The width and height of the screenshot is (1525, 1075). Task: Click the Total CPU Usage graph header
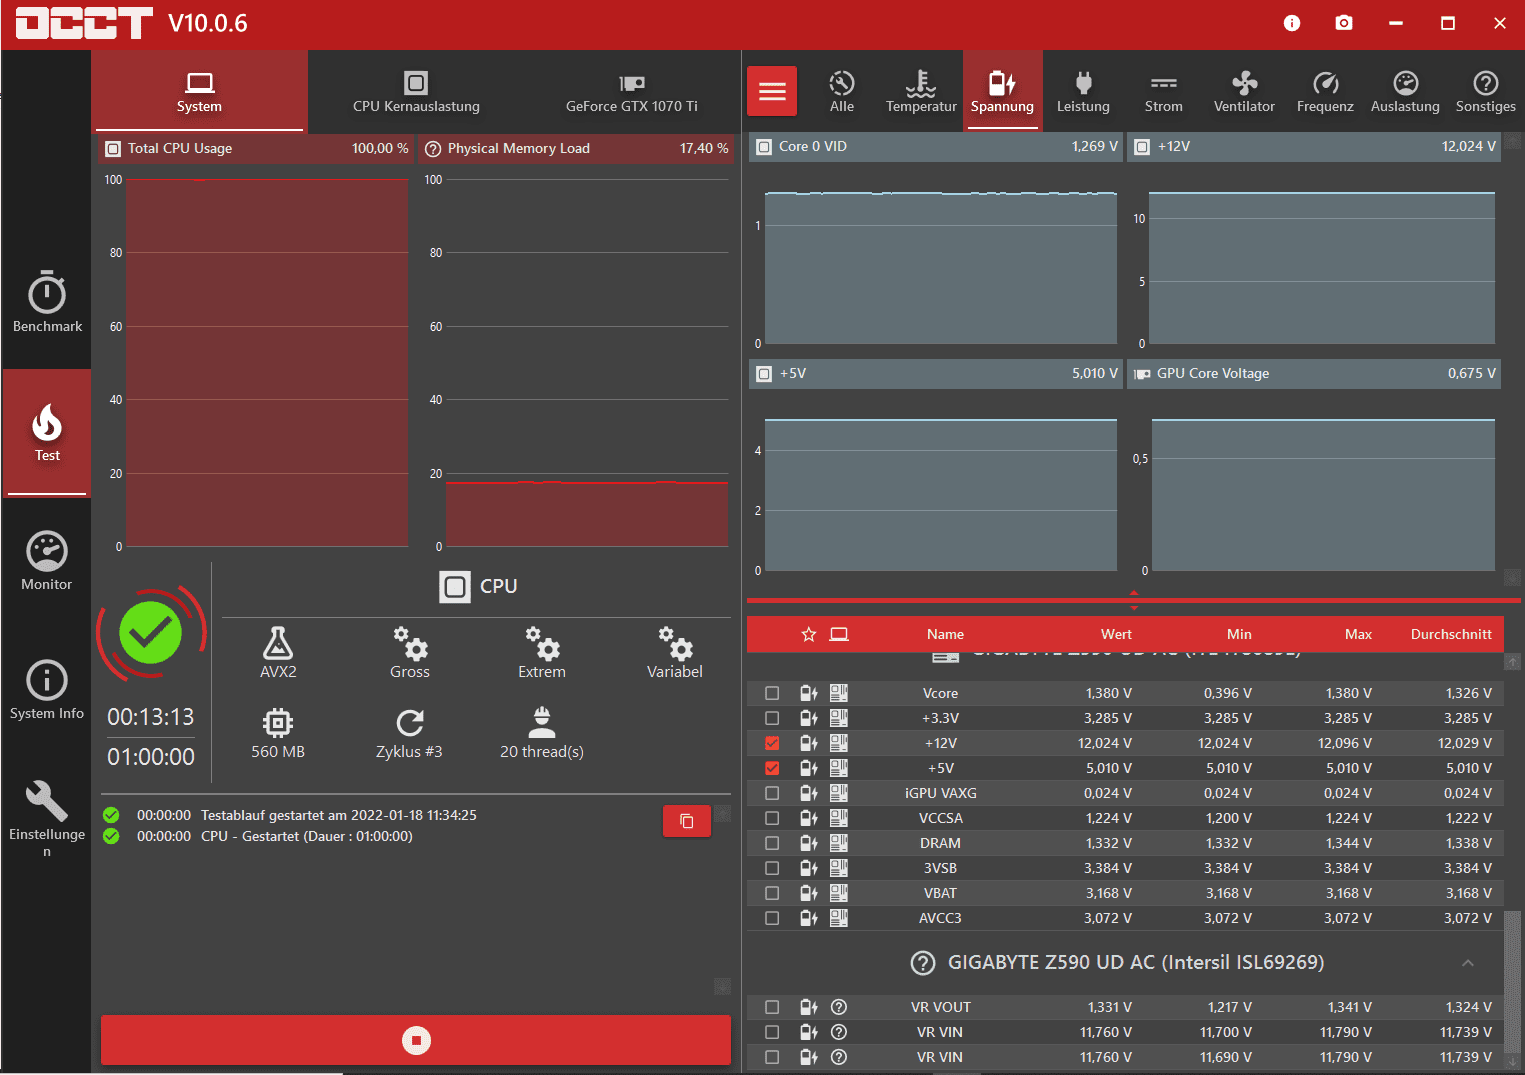(256, 148)
